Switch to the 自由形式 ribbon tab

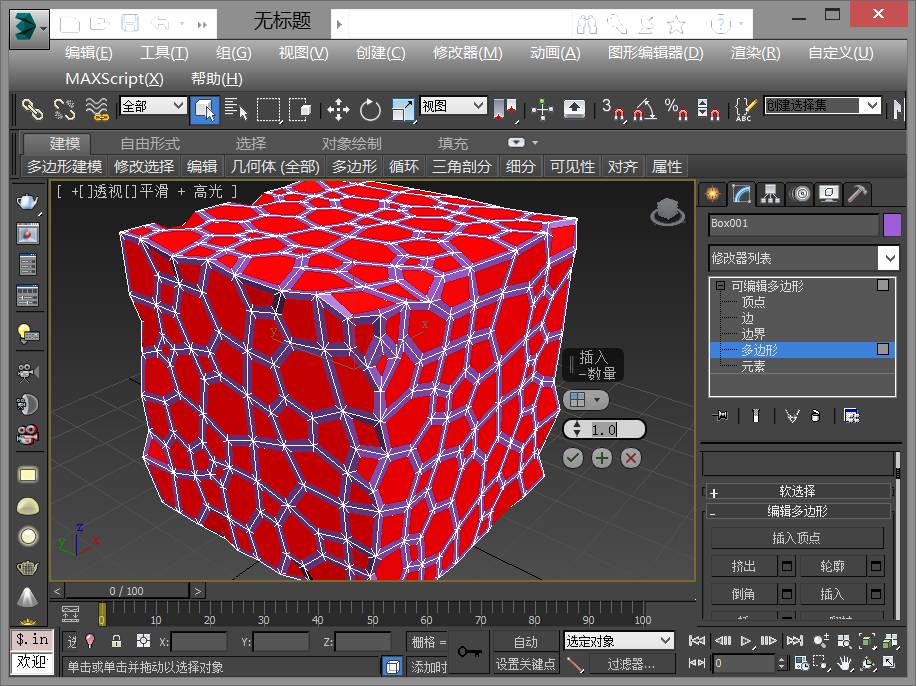coord(150,143)
